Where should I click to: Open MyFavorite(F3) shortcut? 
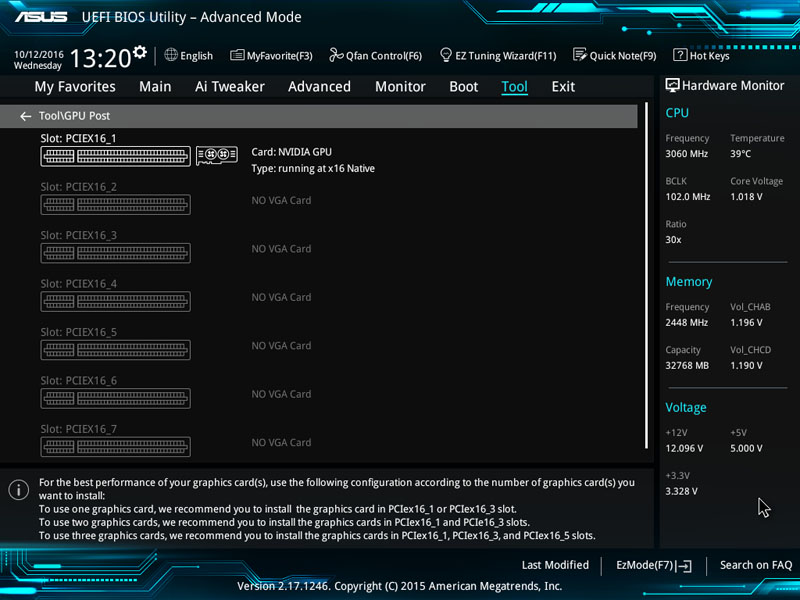click(271, 56)
